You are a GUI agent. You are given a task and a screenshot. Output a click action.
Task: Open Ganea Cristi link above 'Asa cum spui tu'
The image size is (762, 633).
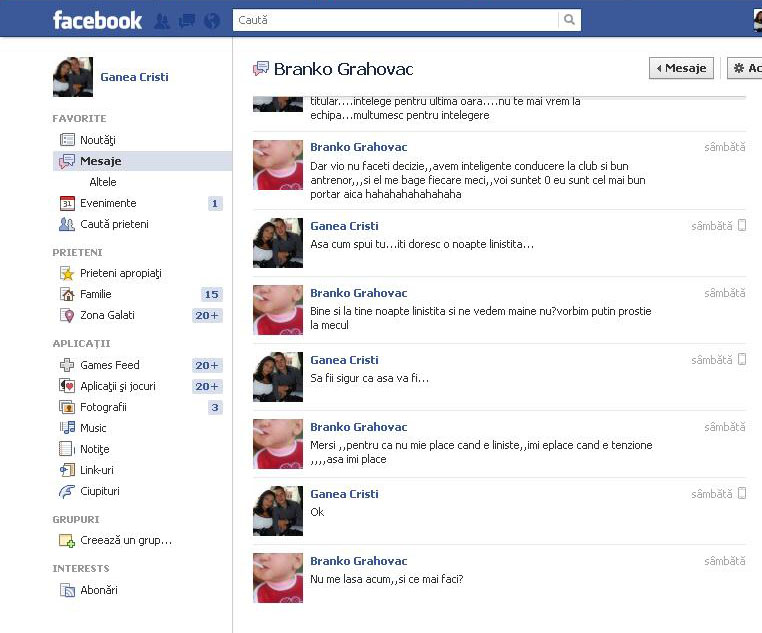pyautogui.click(x=345, y=226)
